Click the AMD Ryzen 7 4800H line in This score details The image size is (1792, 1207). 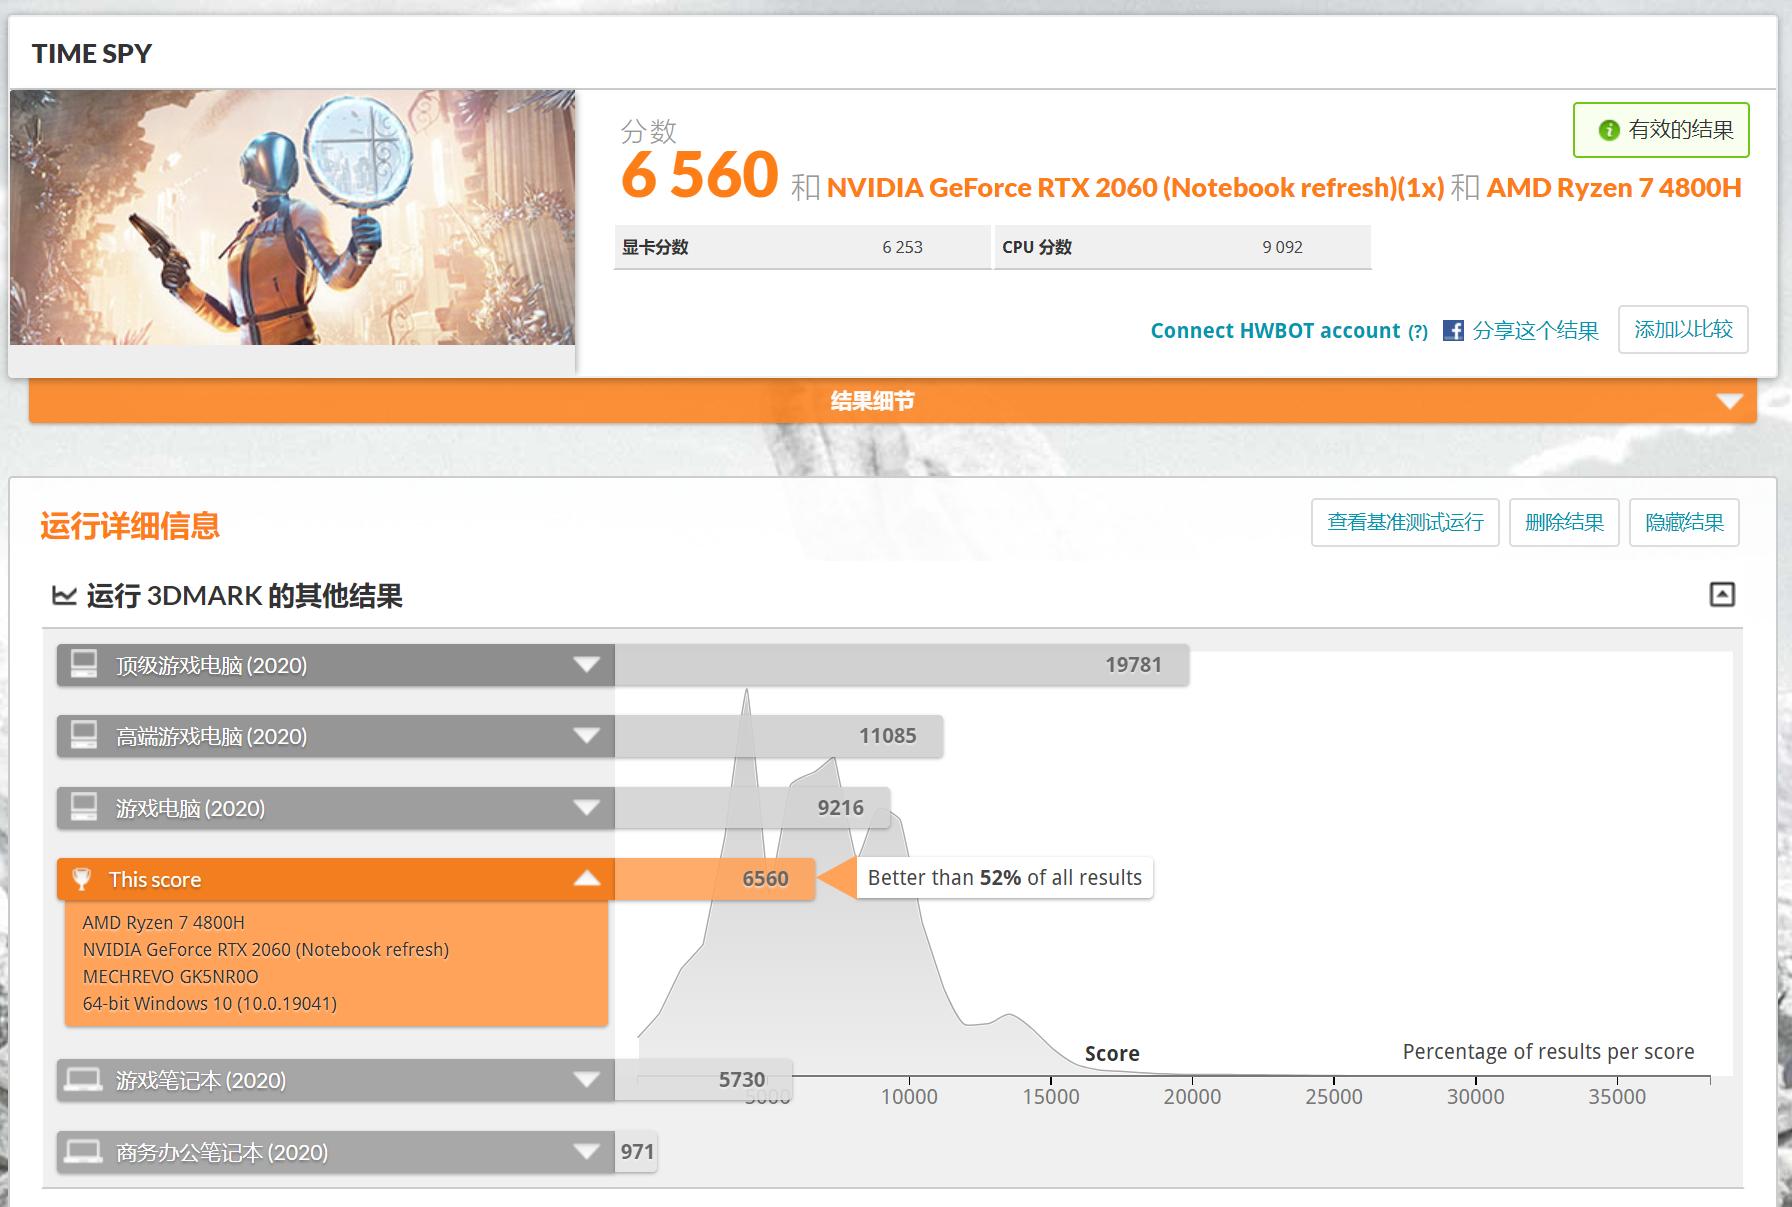point(163,923)
